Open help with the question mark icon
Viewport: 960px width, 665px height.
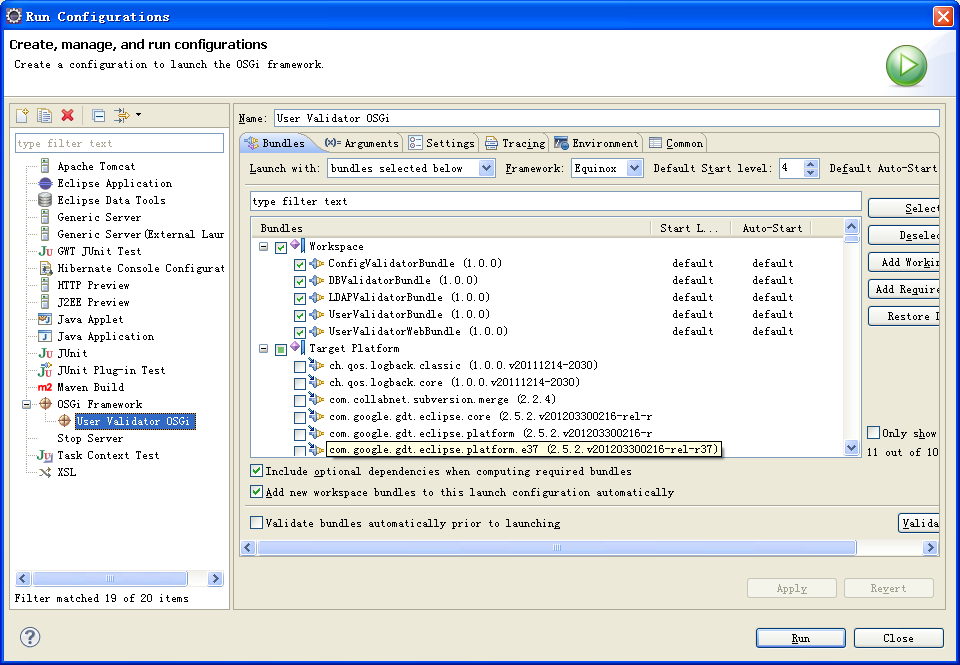pyautogui.click(x=30, y=637)
